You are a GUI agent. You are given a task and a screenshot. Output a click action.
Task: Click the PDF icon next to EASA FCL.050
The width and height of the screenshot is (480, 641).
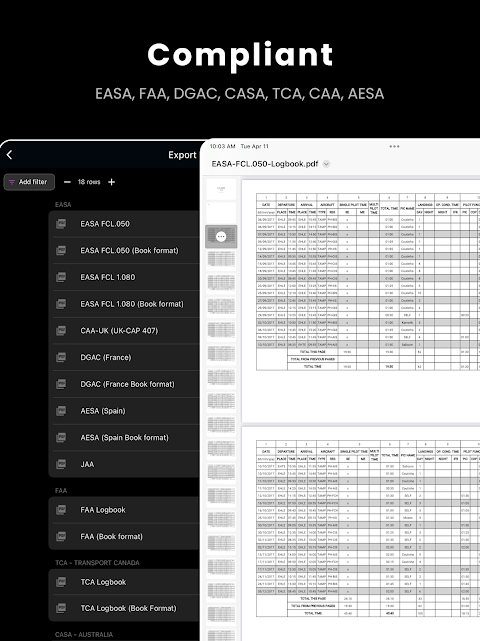(61, 224)
